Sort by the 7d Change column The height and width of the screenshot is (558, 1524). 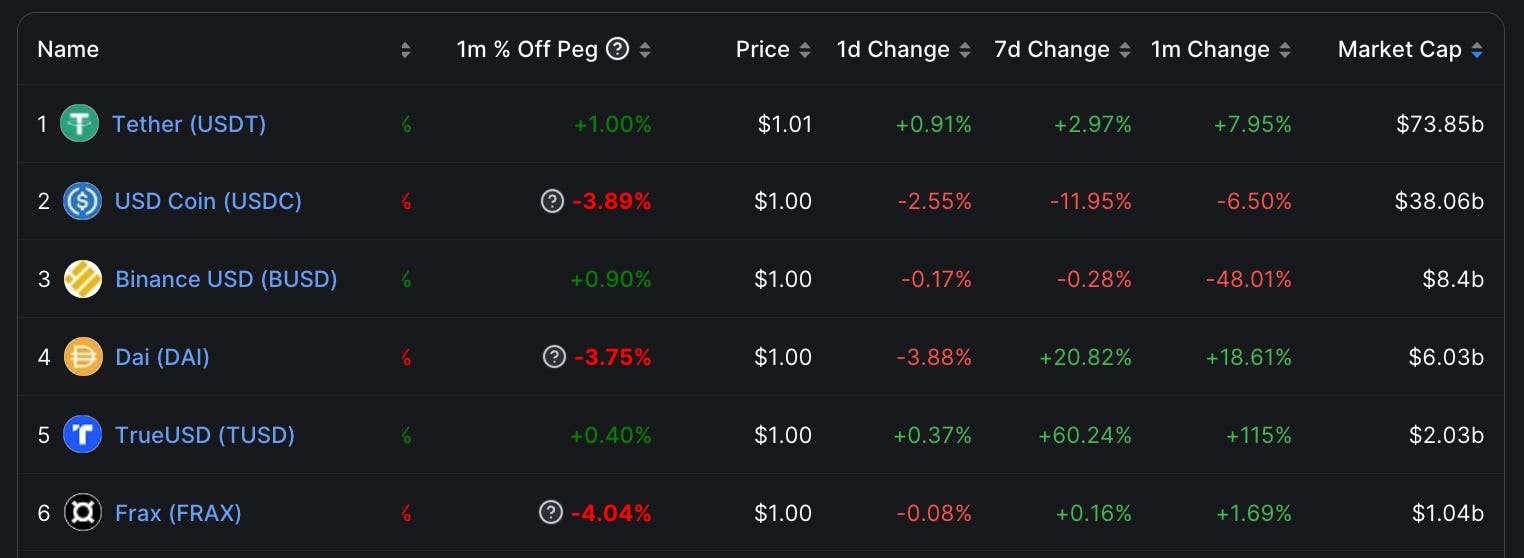pyautogui.click(x=1125, y=50)
